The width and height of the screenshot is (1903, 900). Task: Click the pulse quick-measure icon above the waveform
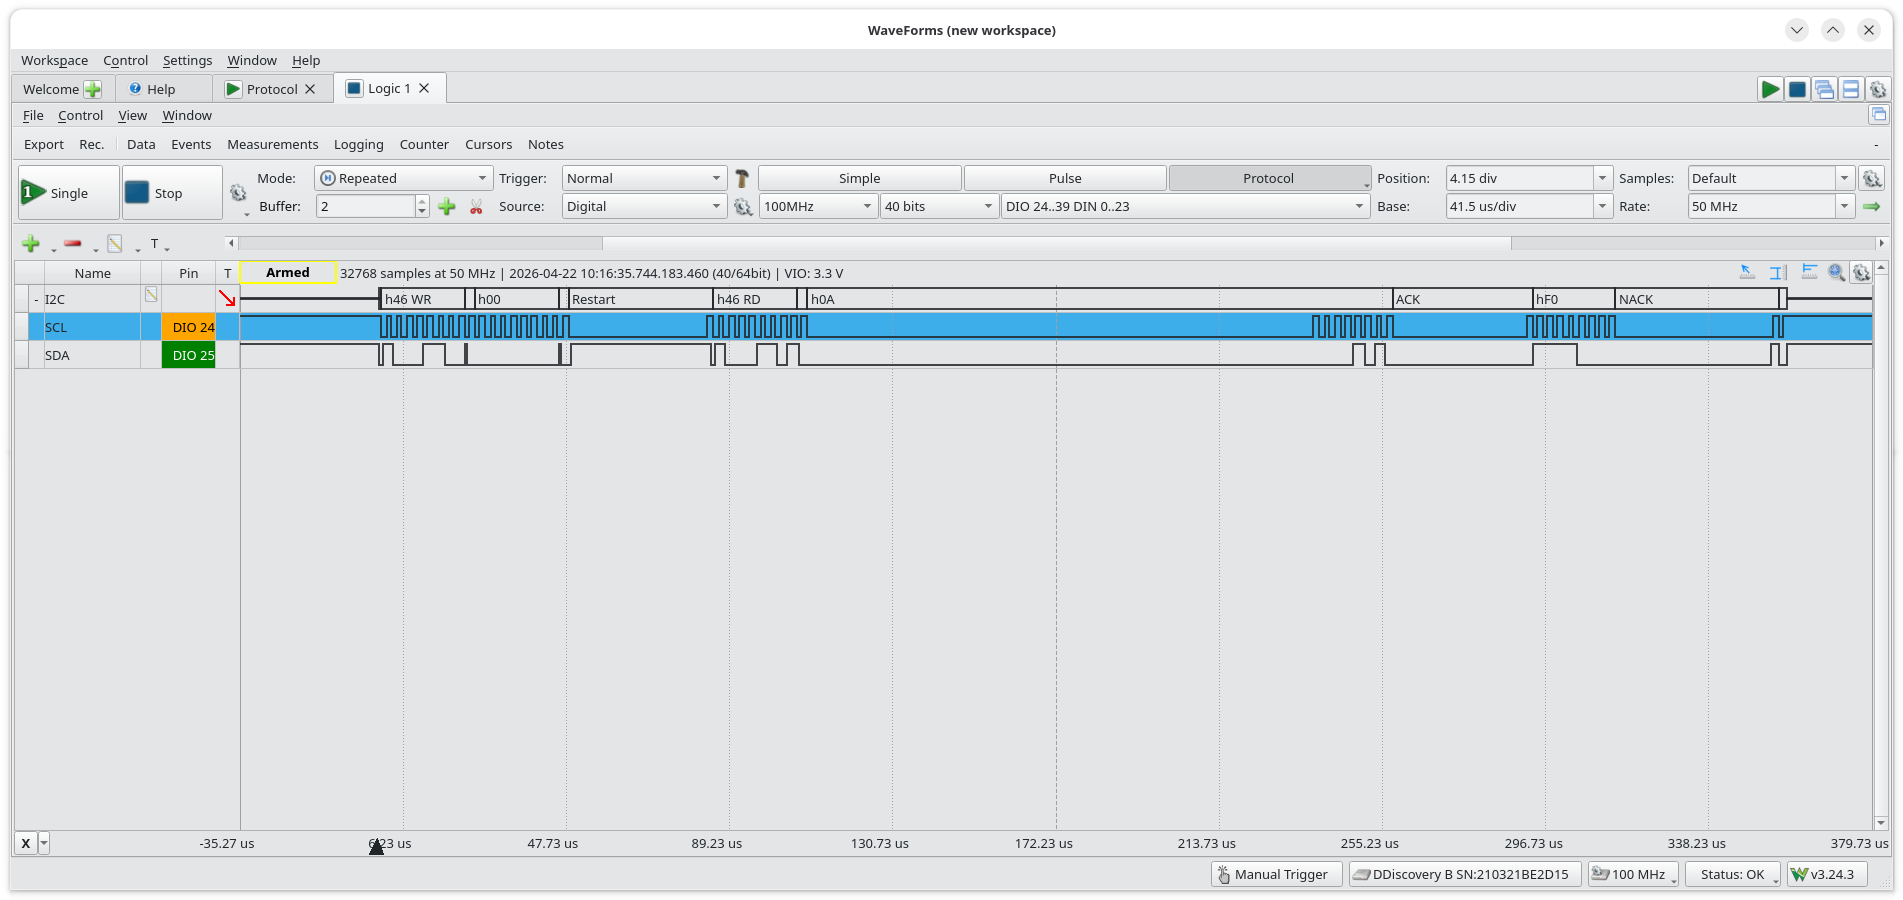[x=1809, y=272]
